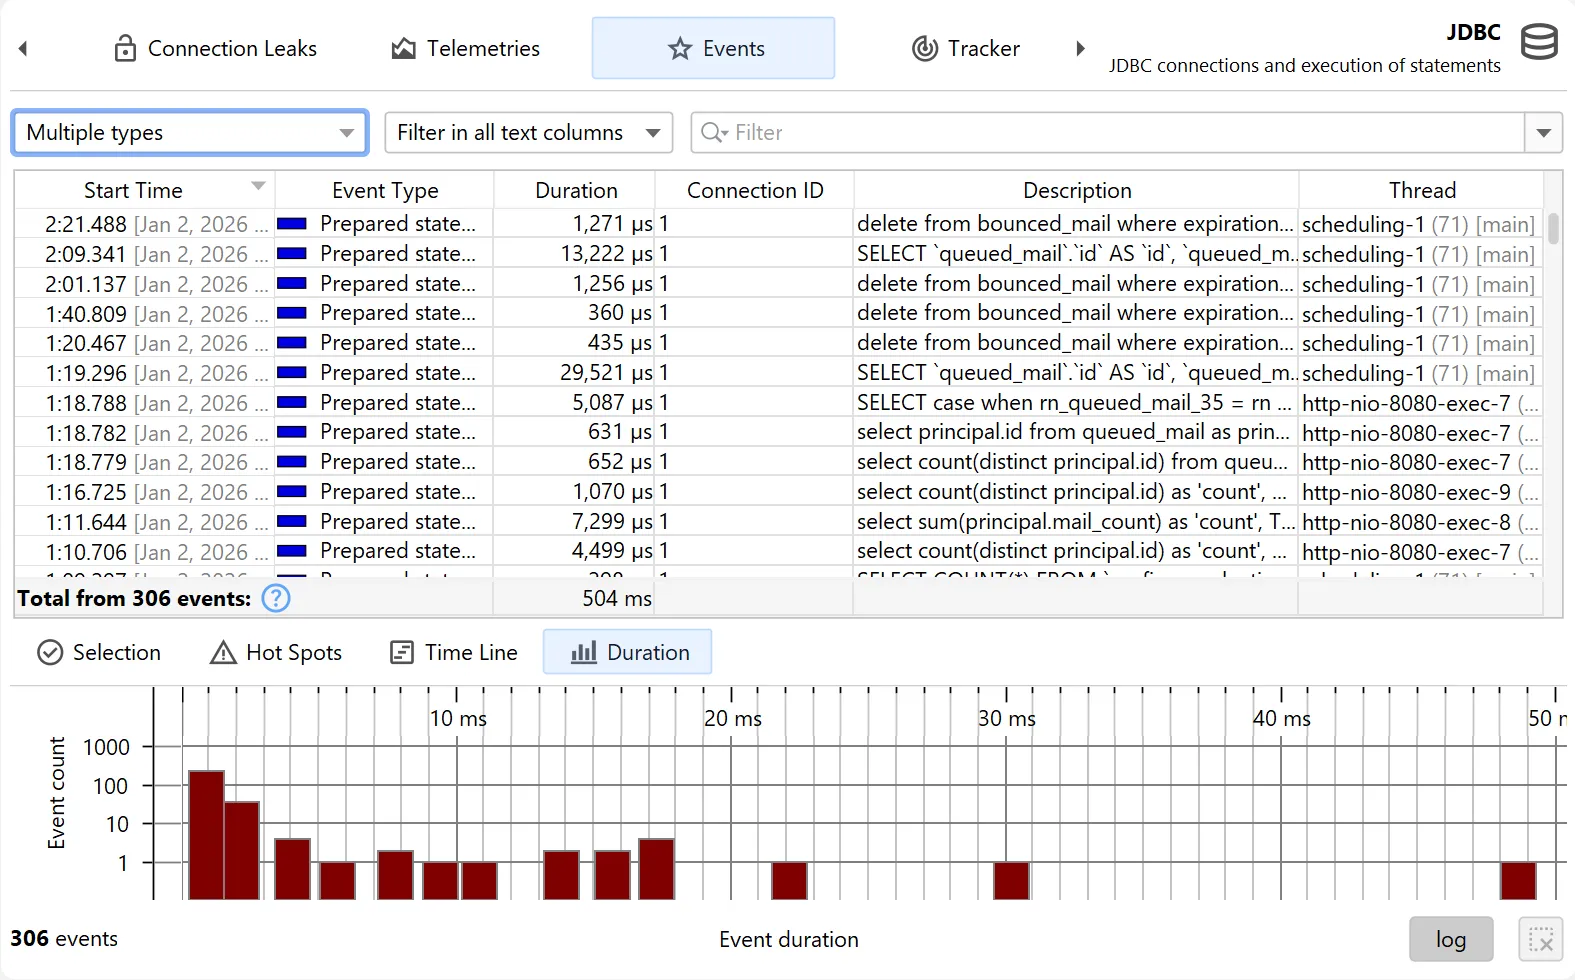Screen dimensions: 1575x980
Task: Switch to the Hot Spots tab
Action: point(276,652)
